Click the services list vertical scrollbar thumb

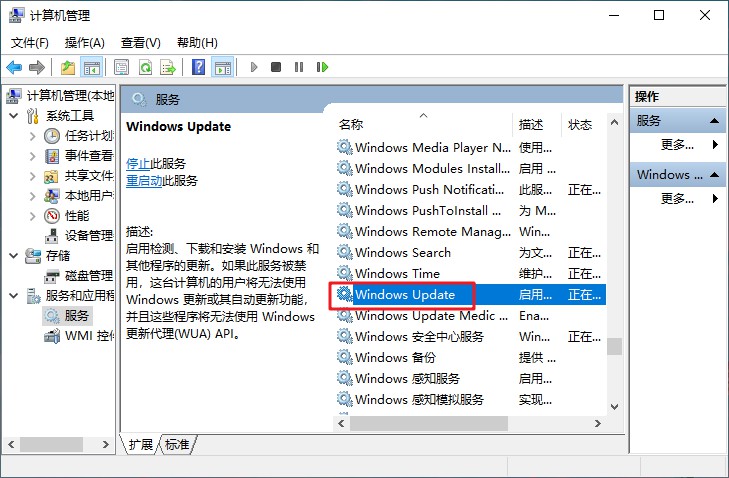click(615, 346)
